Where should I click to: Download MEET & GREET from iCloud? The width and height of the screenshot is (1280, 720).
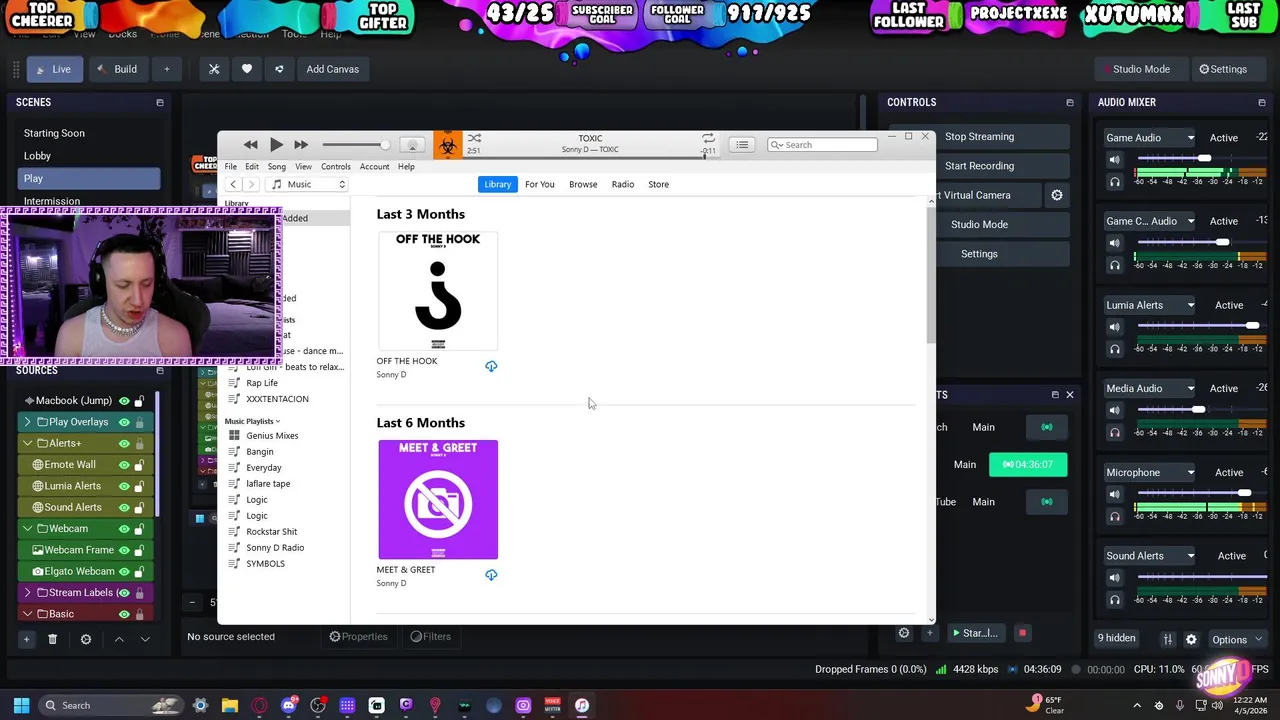491,575
